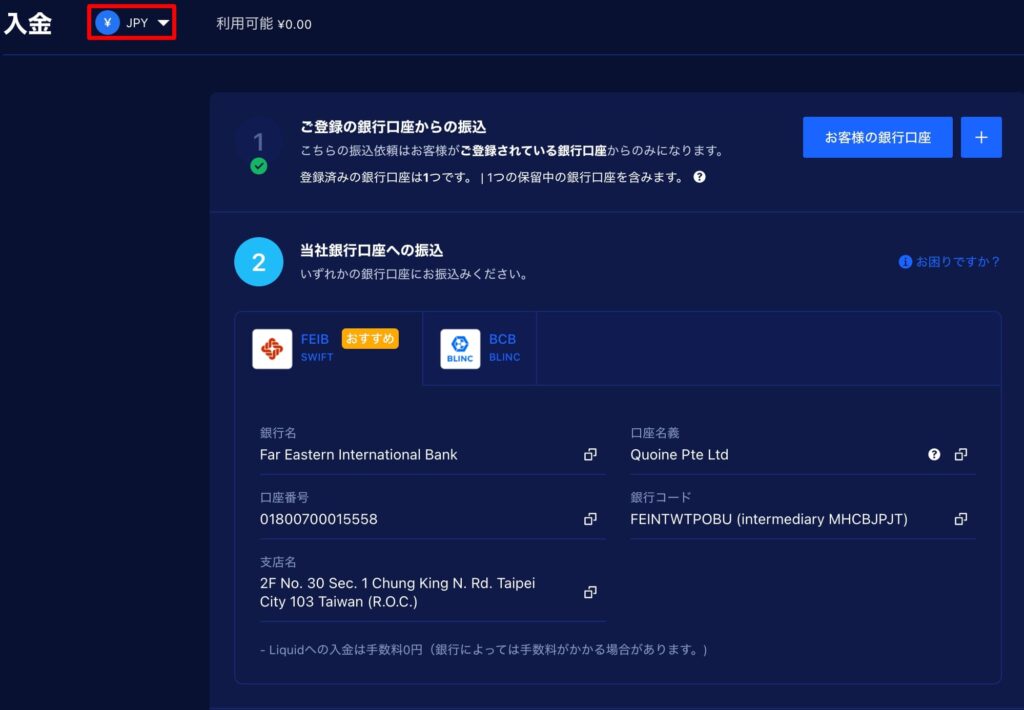
Task: Click 利用可能 ¥0.00 balance text
Action: 264,24
